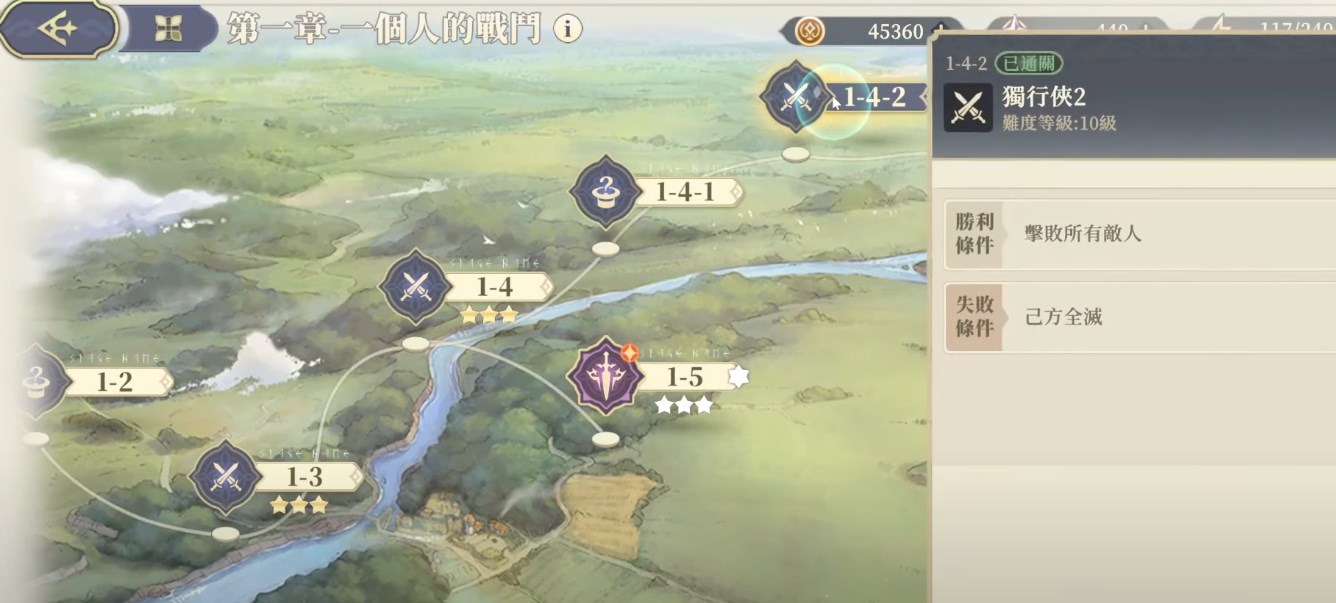Click the gold coin currency icon
This screenshot has width=1336, height=603.
pyautogui.click(x=809, y=31)
